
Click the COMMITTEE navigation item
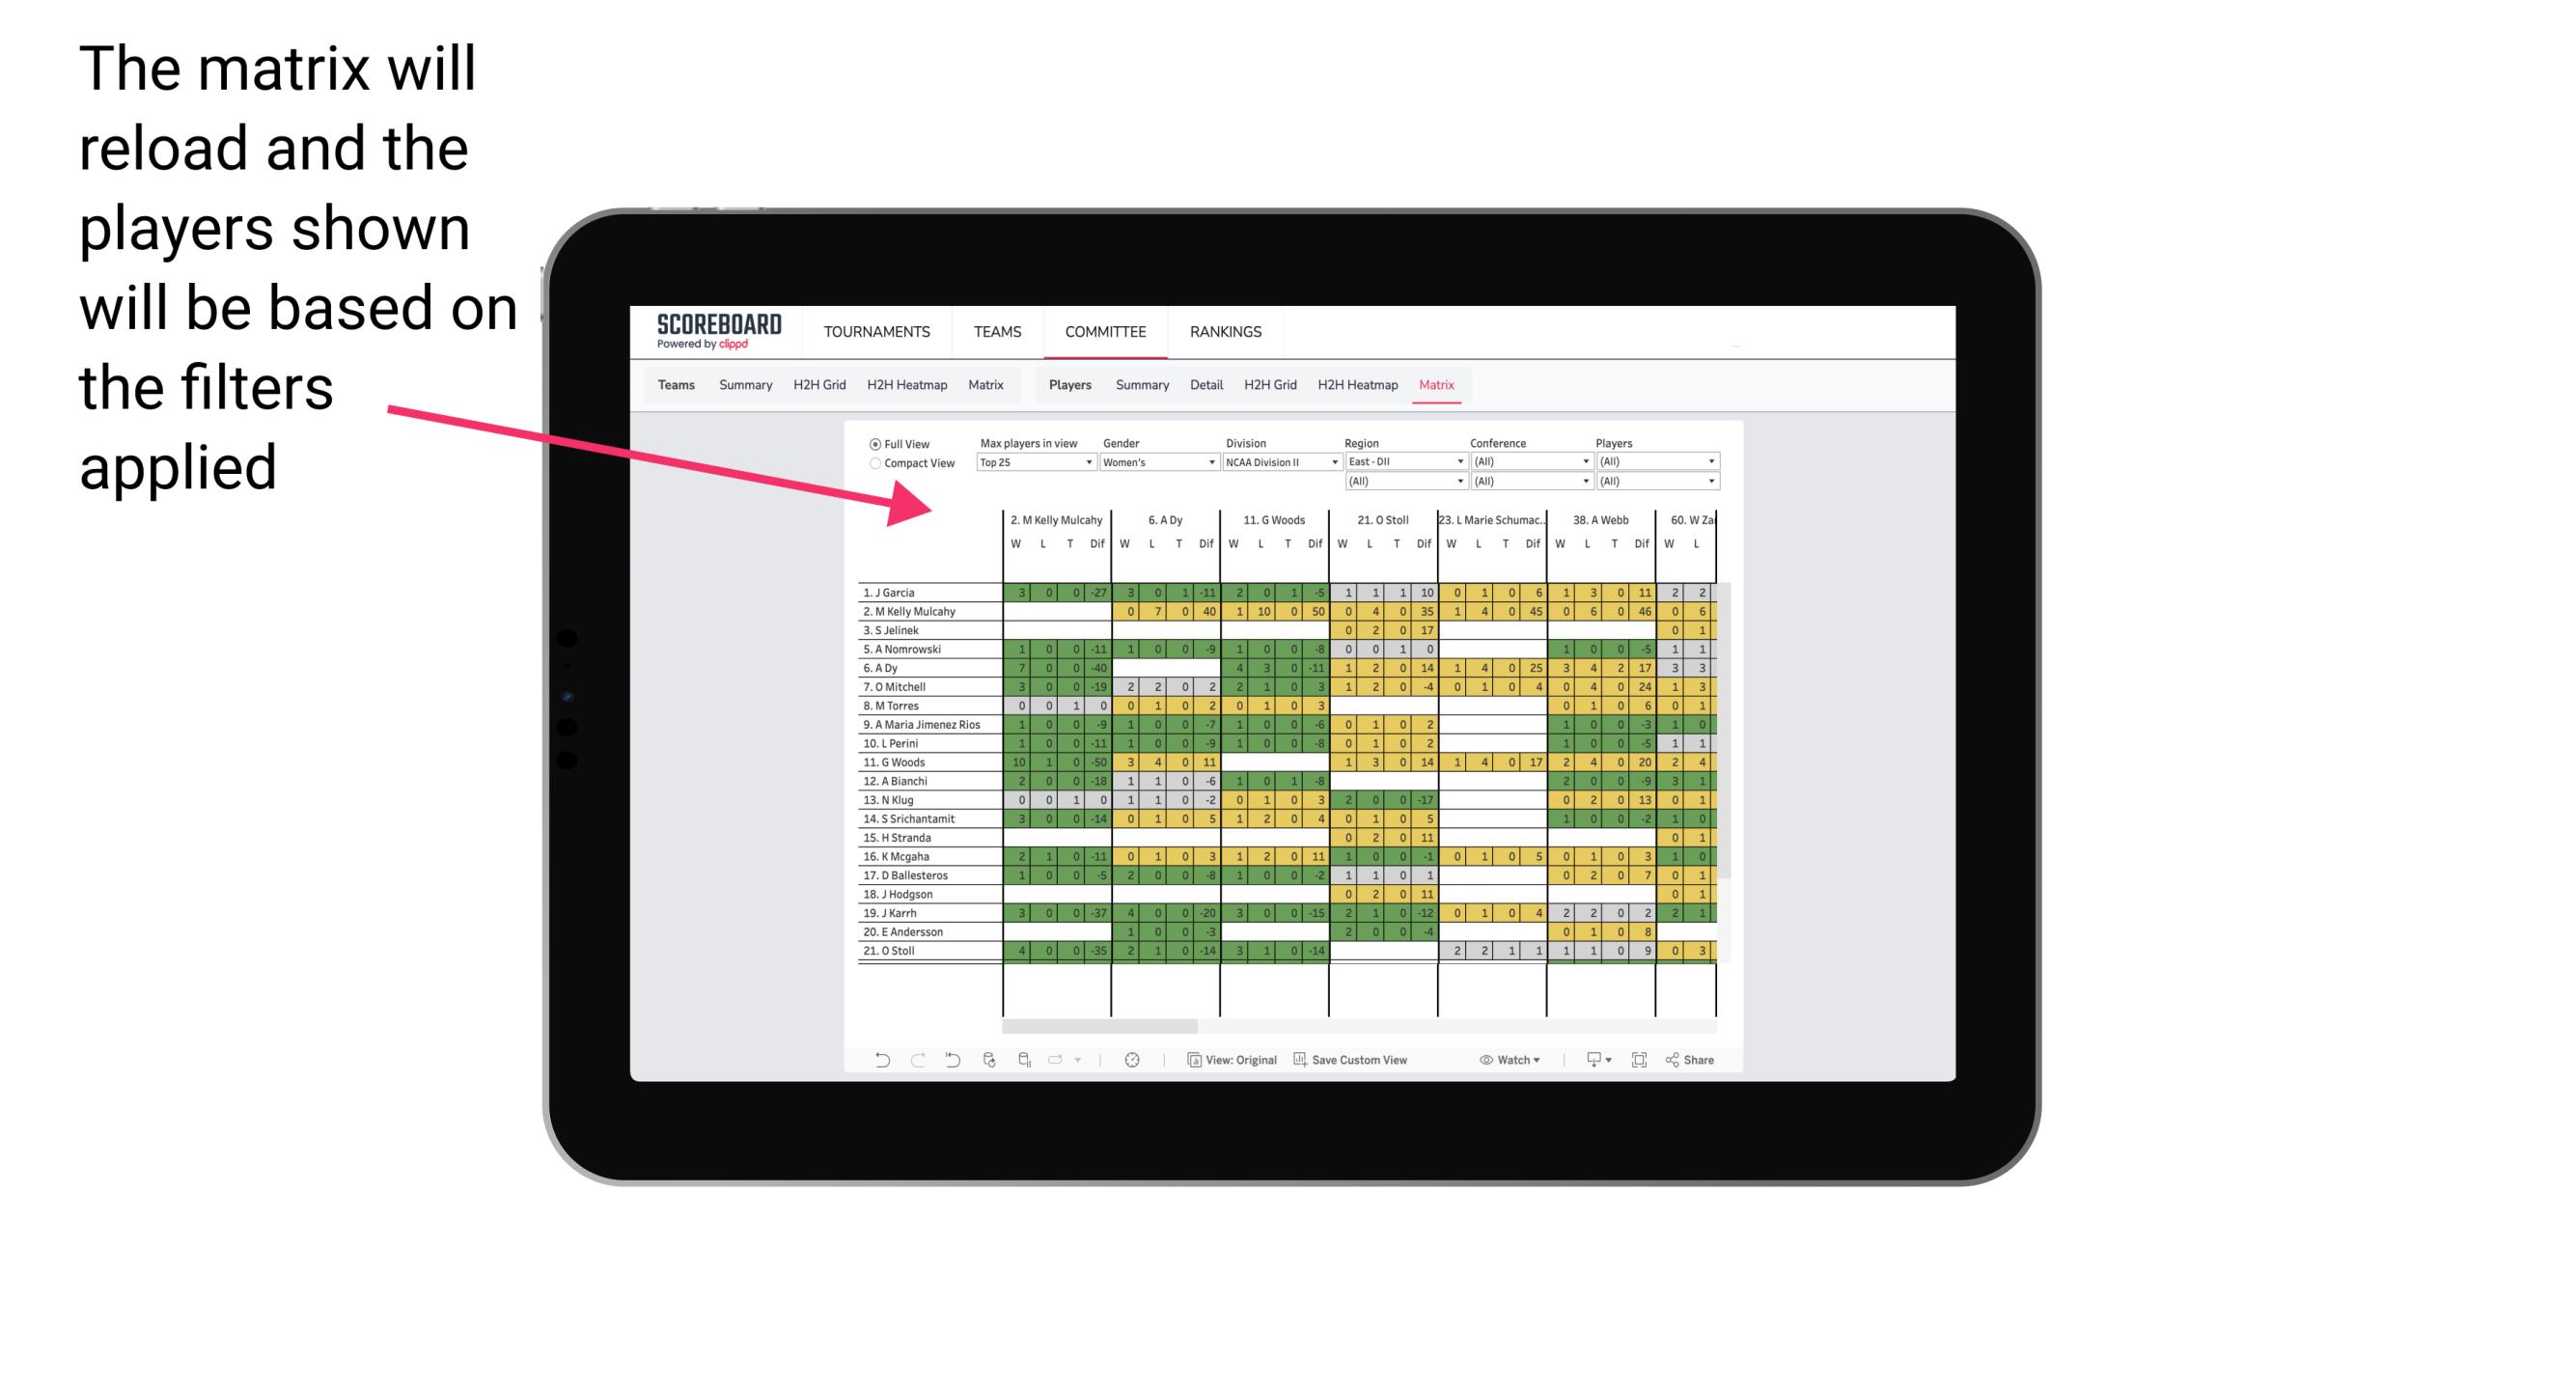coord(1107,331)
